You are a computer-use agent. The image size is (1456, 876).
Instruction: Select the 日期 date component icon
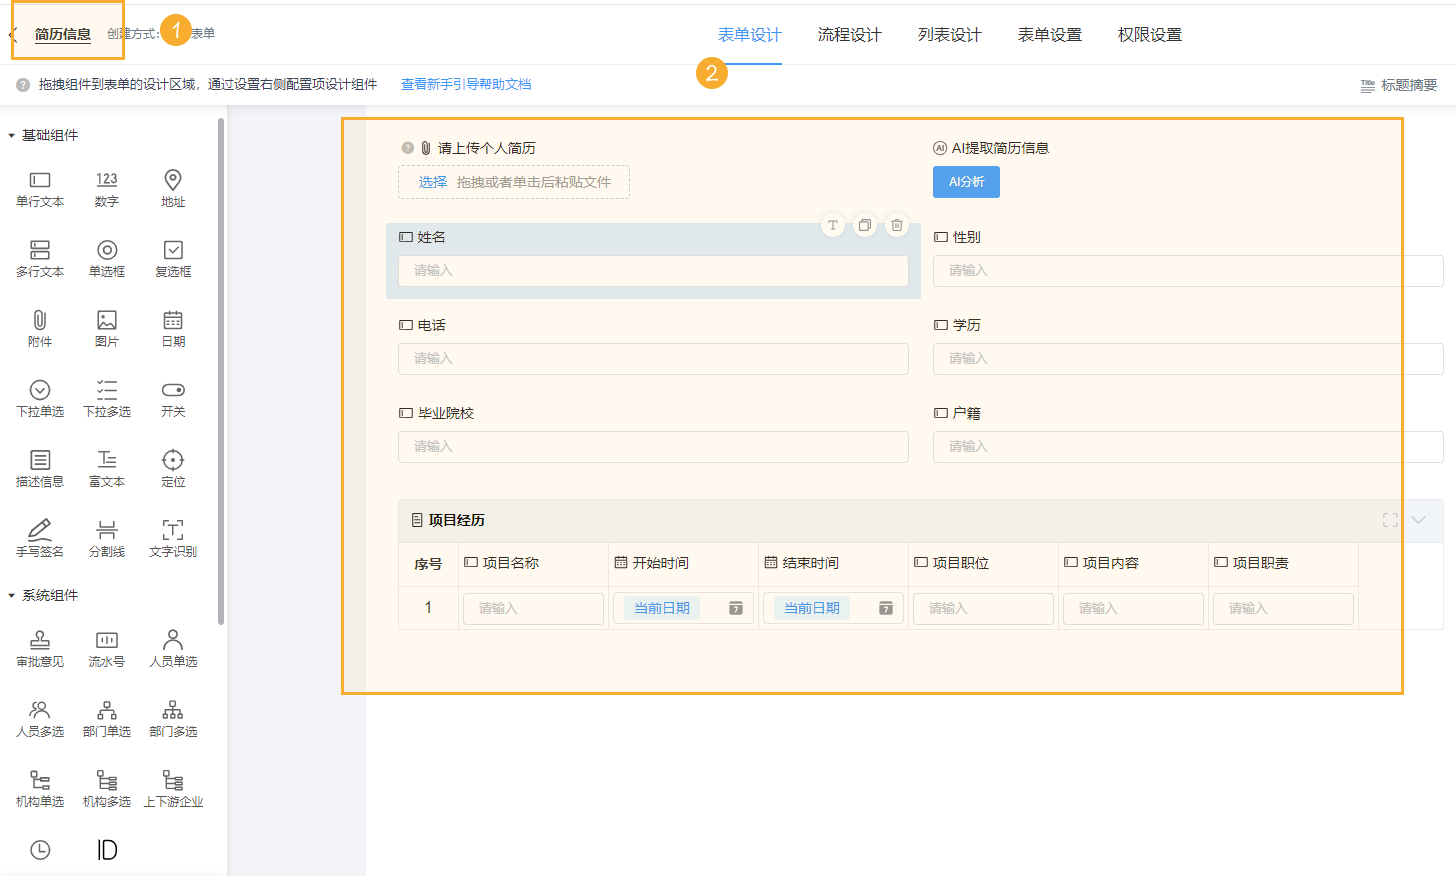[x=172, y=327]
